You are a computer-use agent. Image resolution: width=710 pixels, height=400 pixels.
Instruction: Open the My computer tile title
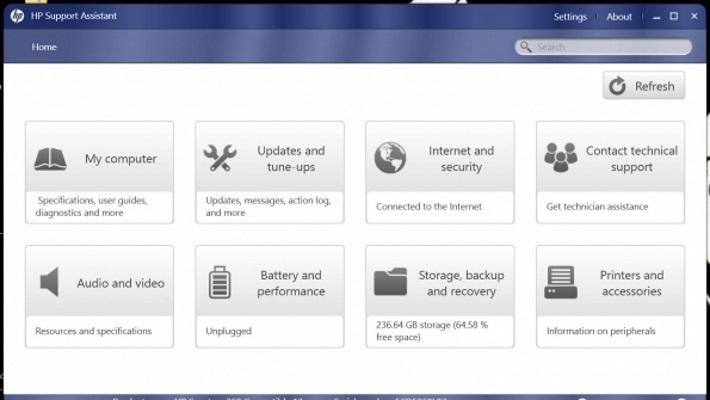click(121, 159)
